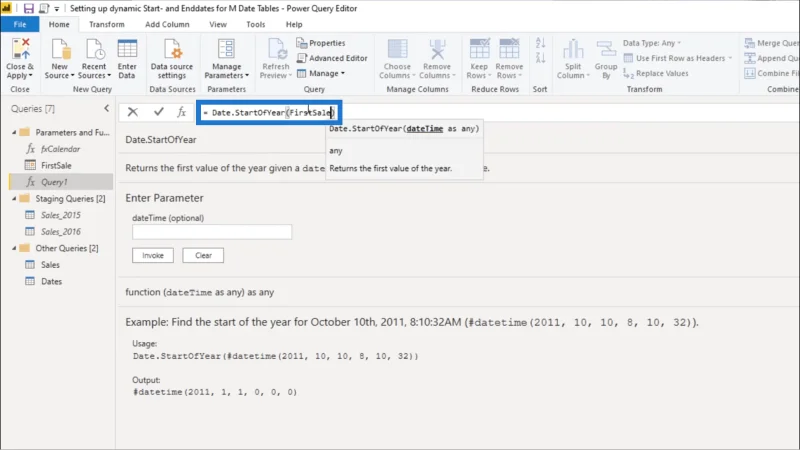Click Keep Rows icon
This screenshot has width=800, height=450.
click(479, 49)
